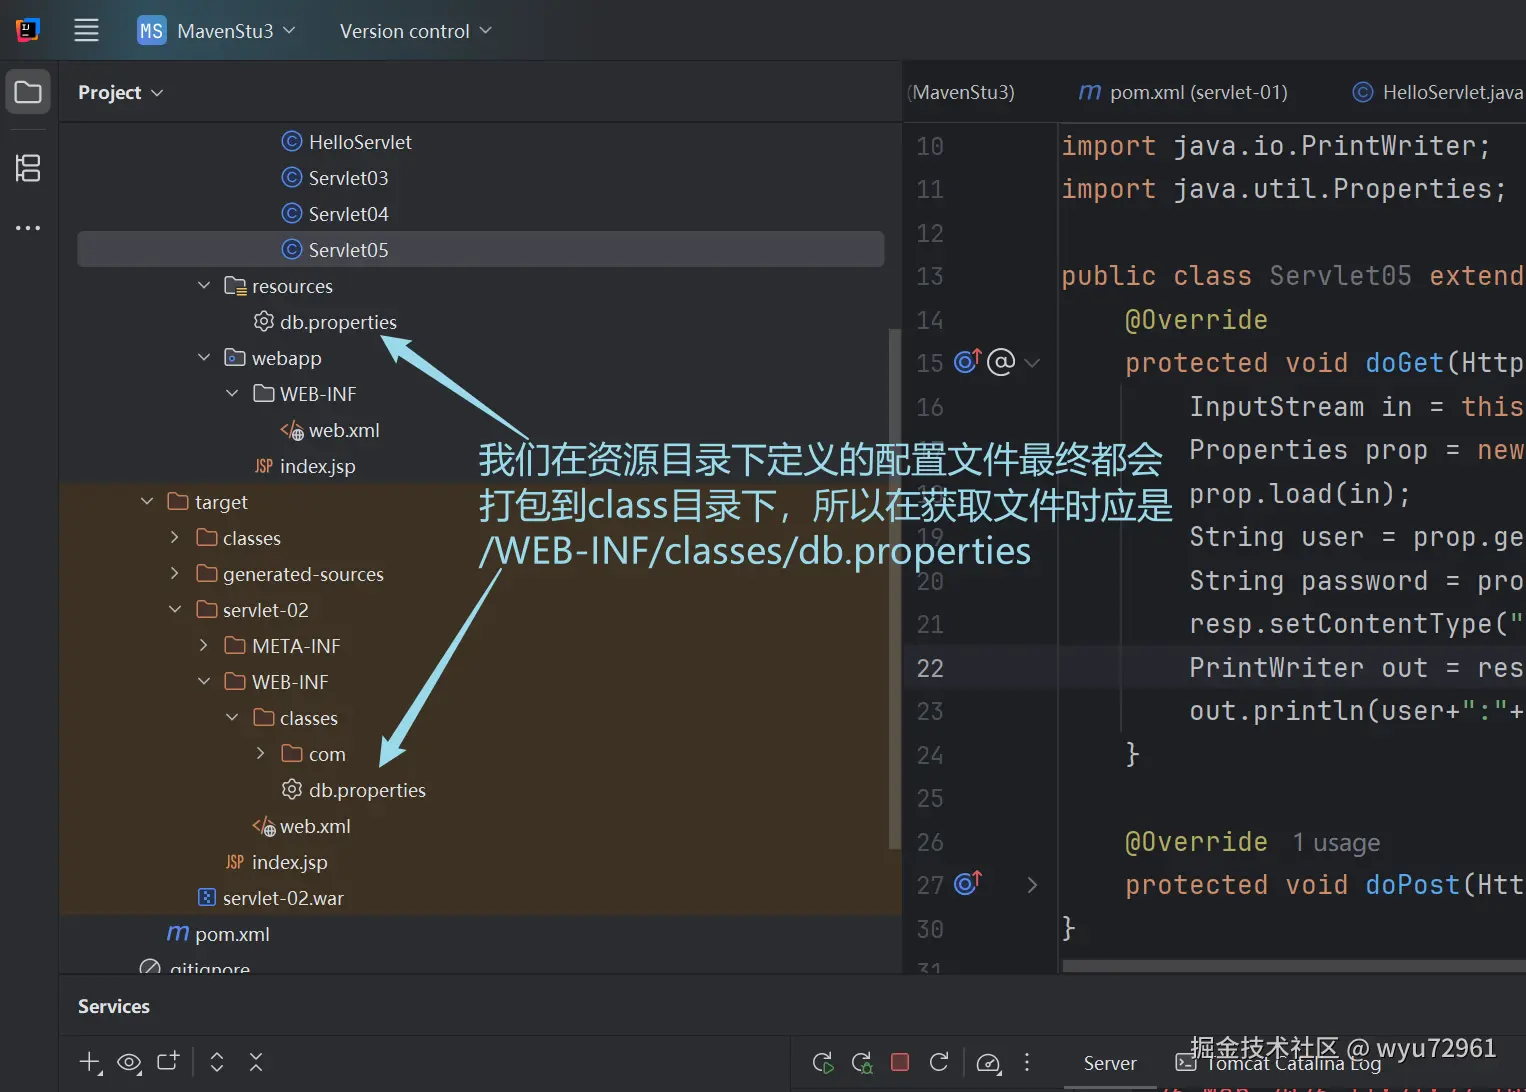Switch to the (MavenStu3) editor tab

pyautogui.click(x=961, y=92)
